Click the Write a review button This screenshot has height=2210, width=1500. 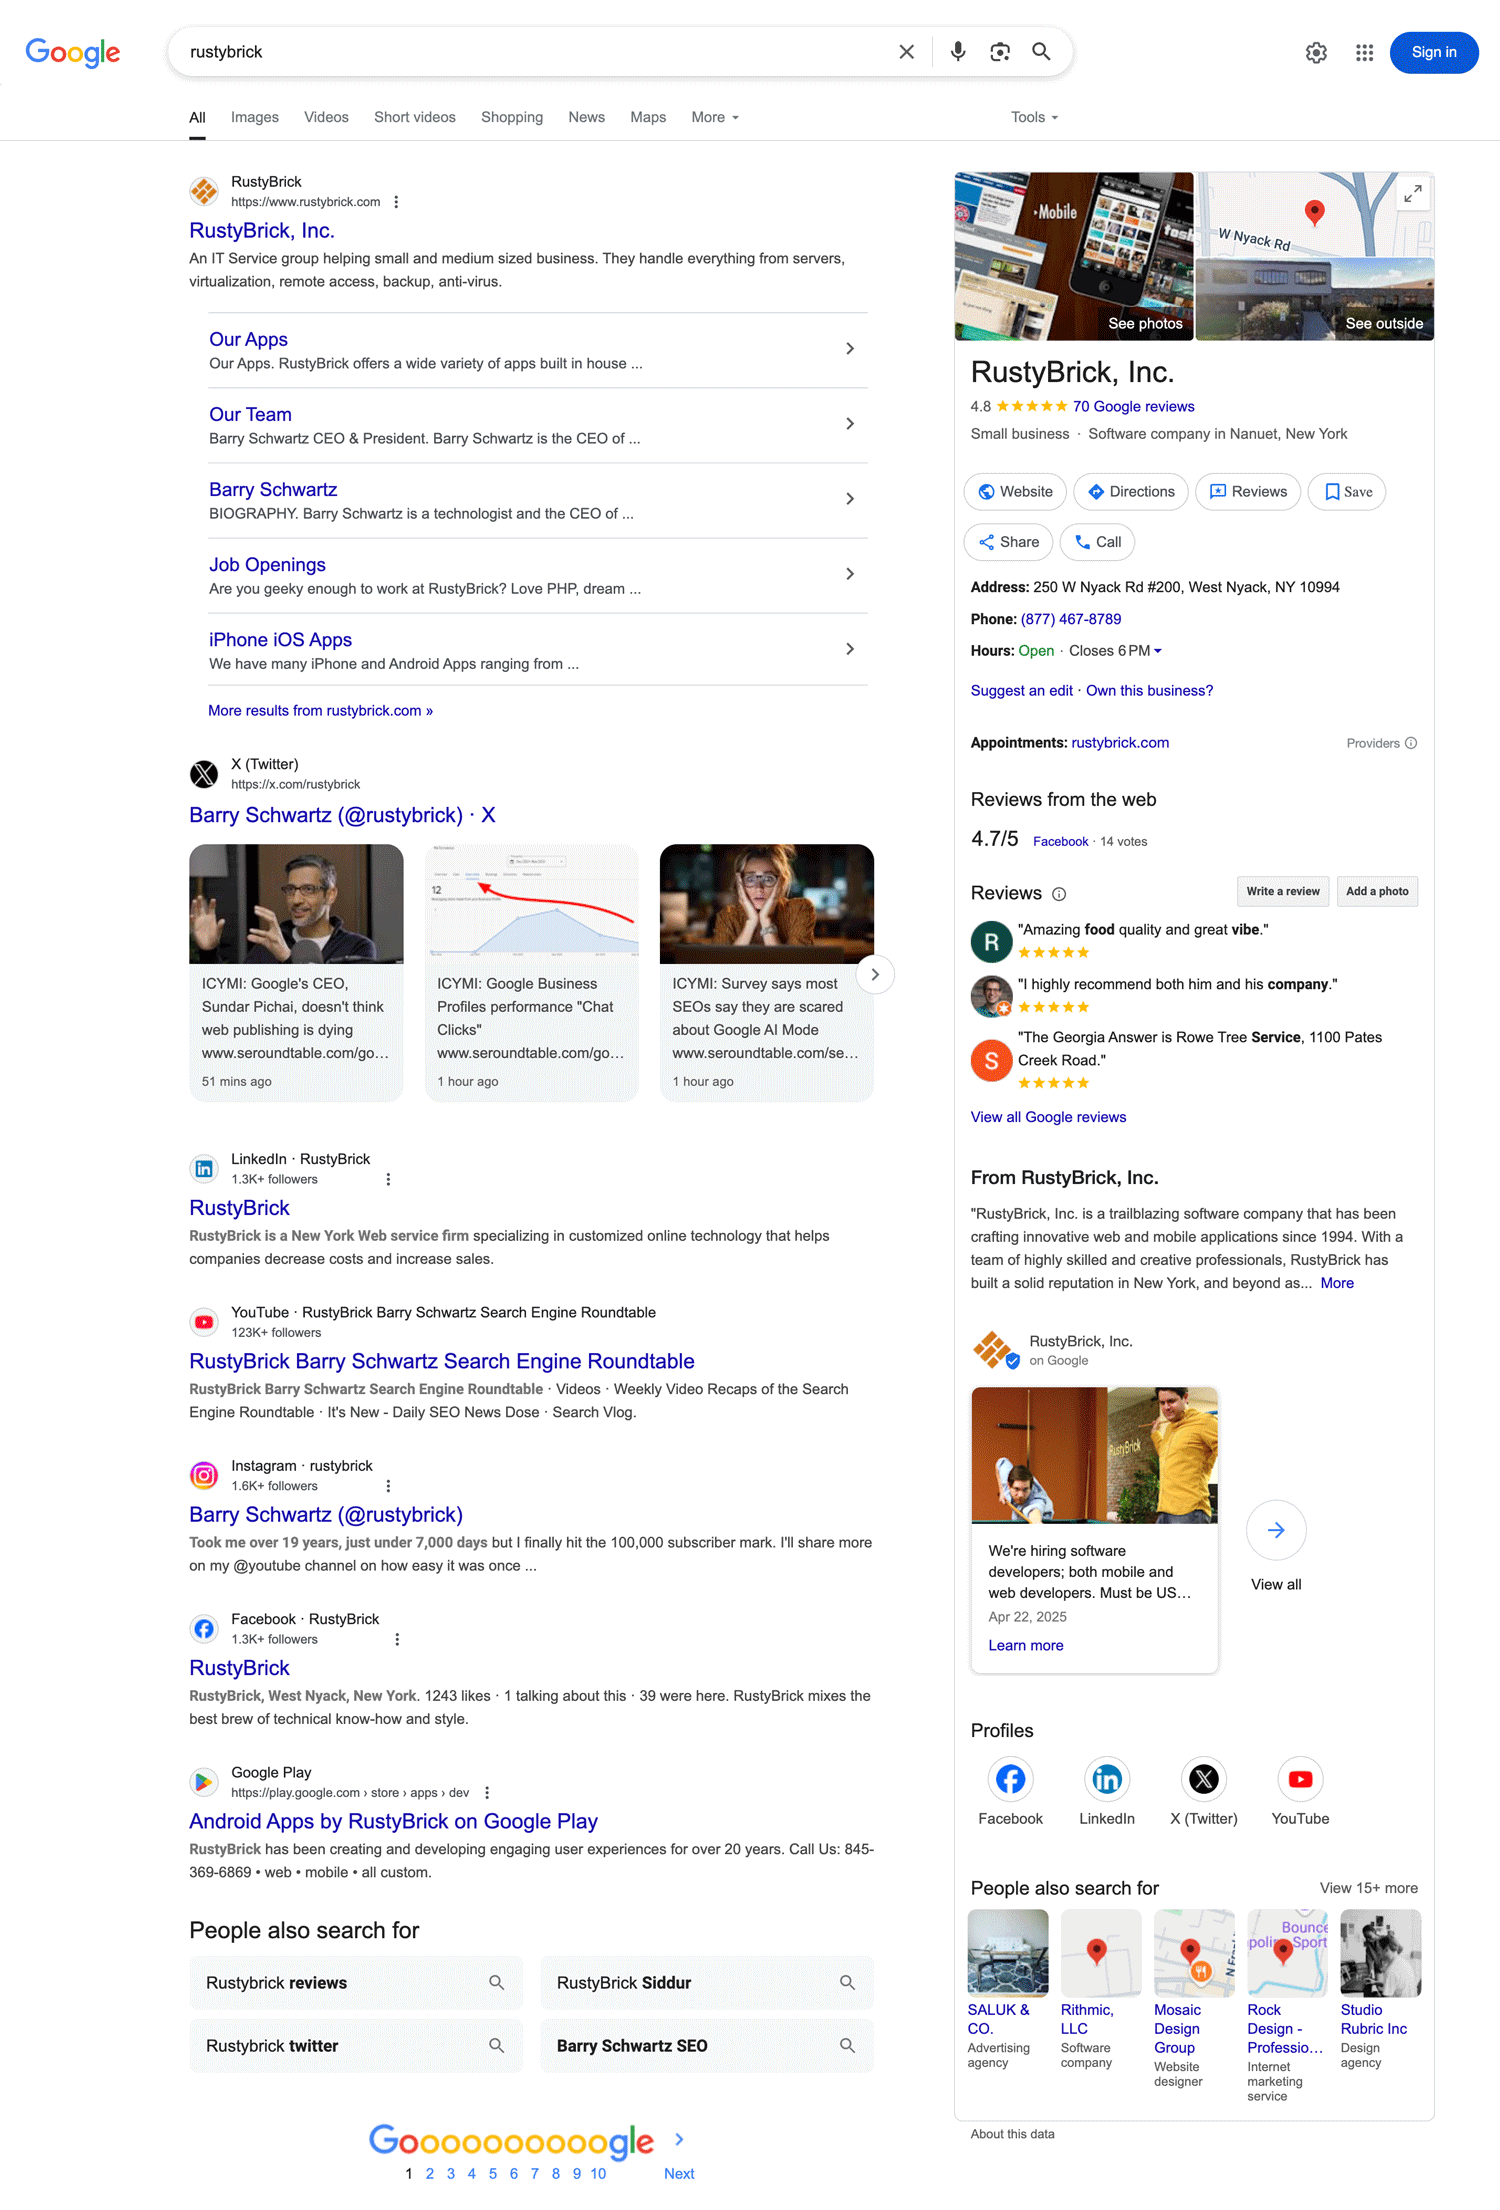pos(1282,891)
